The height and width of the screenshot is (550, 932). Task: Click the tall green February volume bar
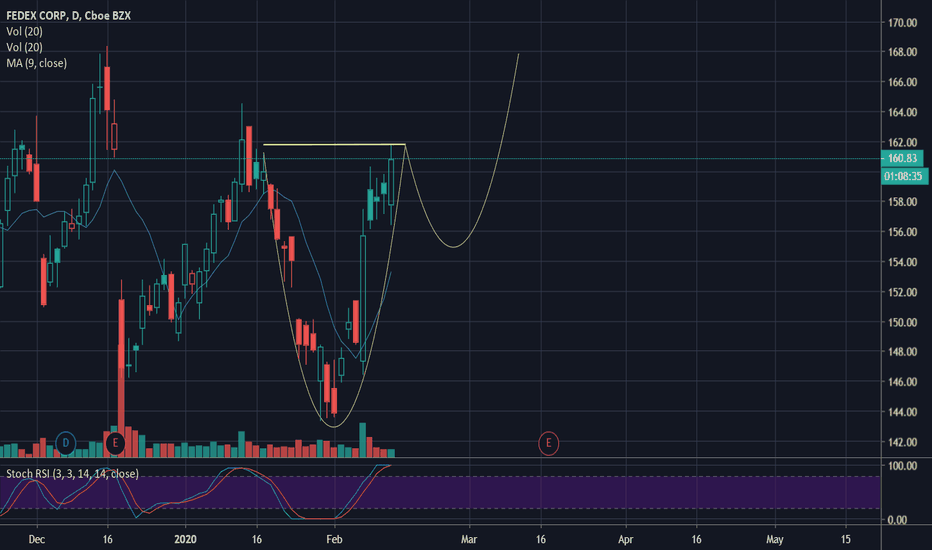(363, 439)
